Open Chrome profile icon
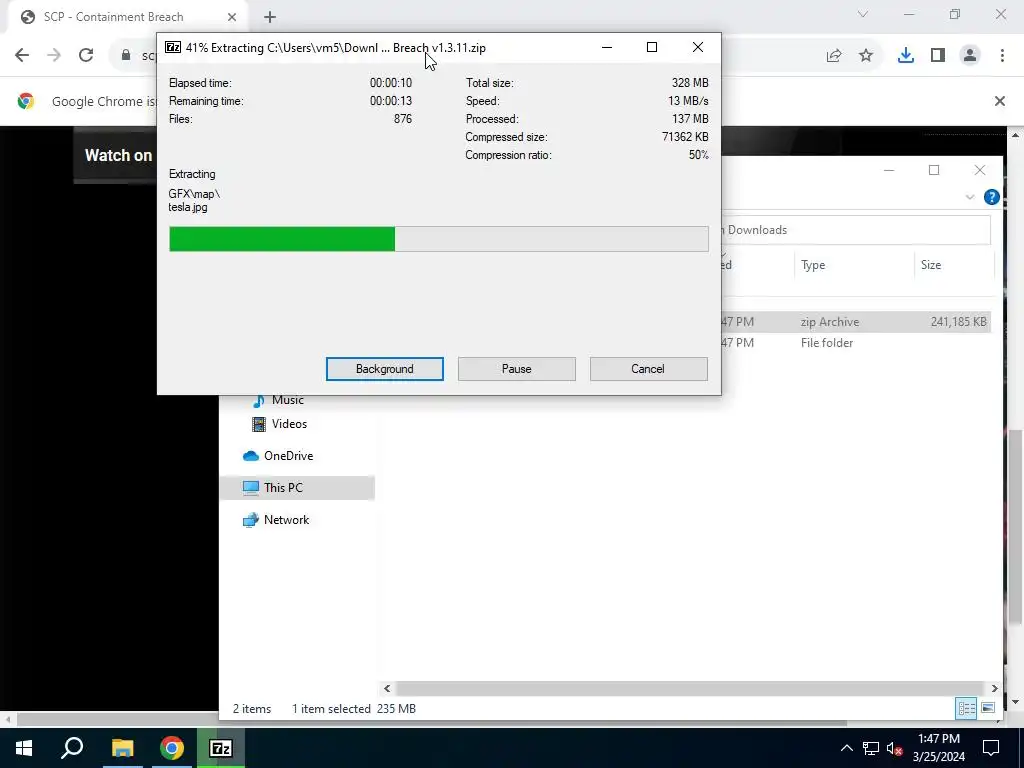The width and height of the screenshot is (1024, 768). (x=970, y=56)
